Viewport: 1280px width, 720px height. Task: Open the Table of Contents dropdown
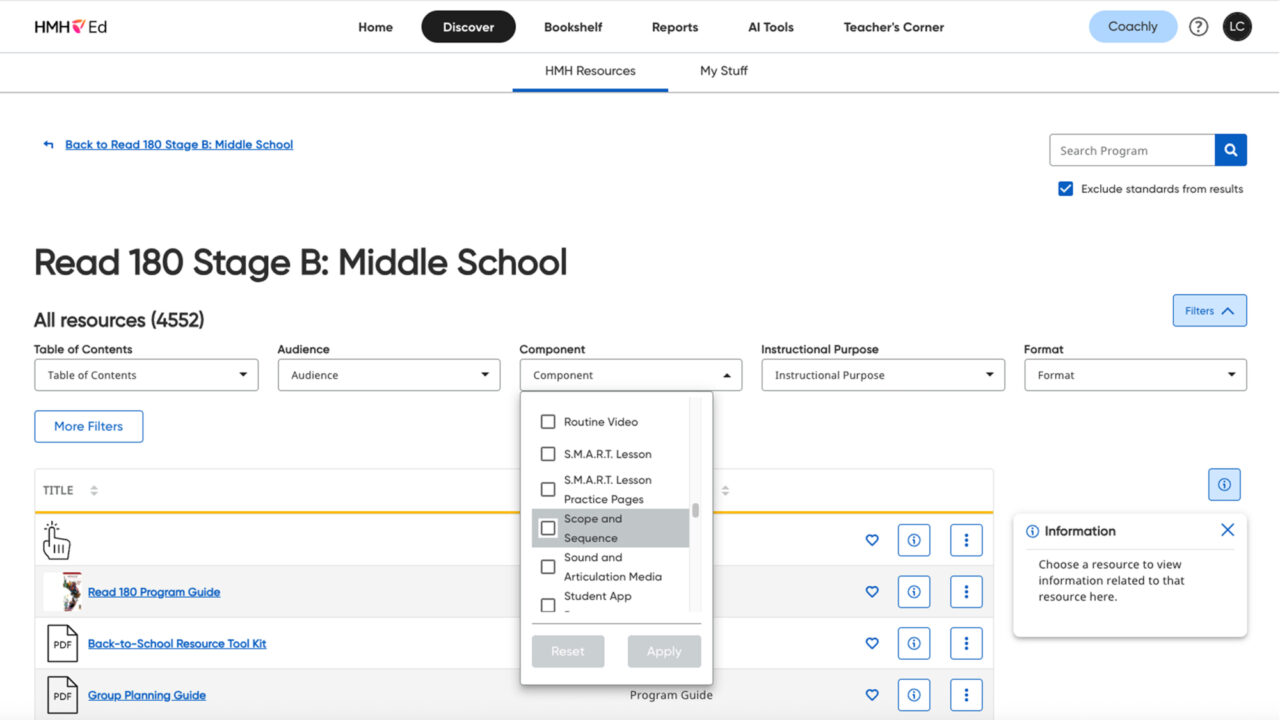coord(146,375)
